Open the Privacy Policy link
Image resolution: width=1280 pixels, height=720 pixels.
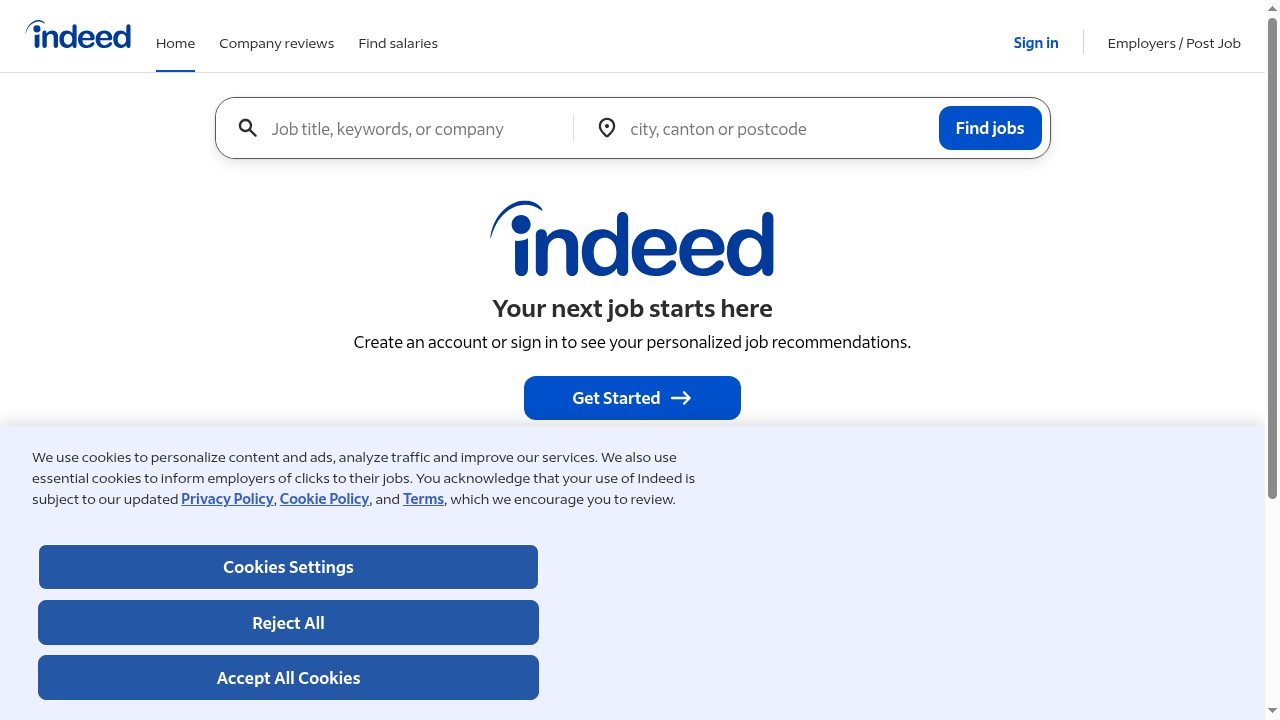[x=227, y=498]
